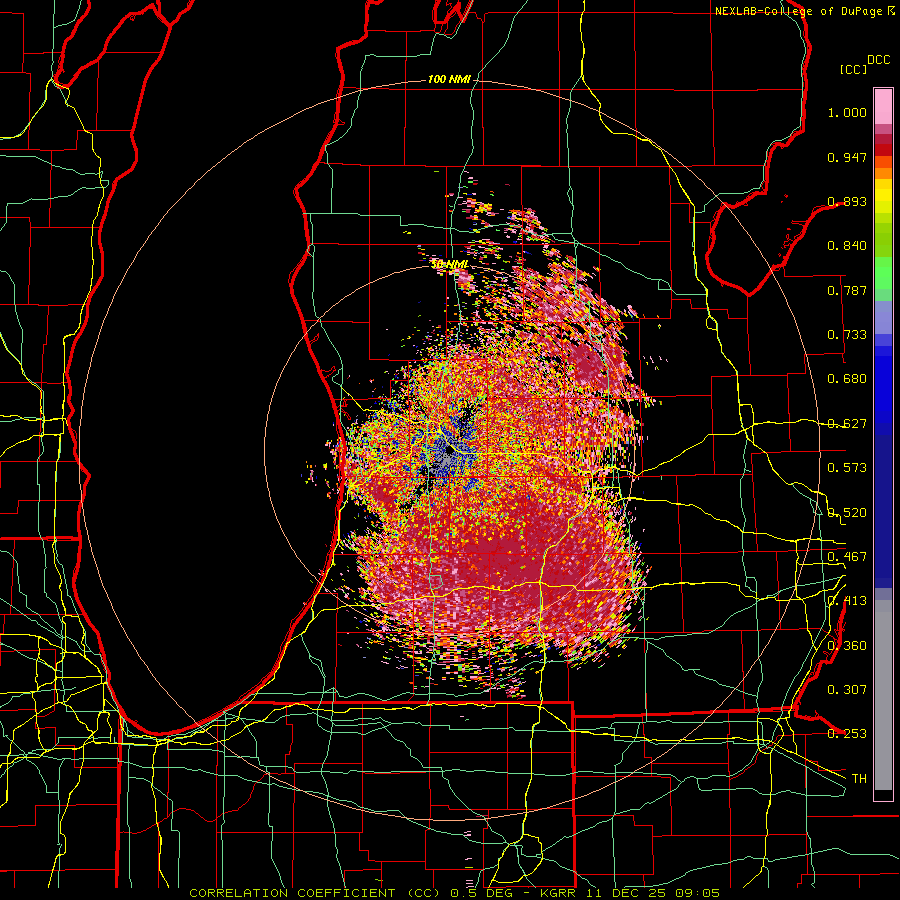Click the 1.000 legend value
The width and height of the screenshot is (900, 900).
pos(847,112)
